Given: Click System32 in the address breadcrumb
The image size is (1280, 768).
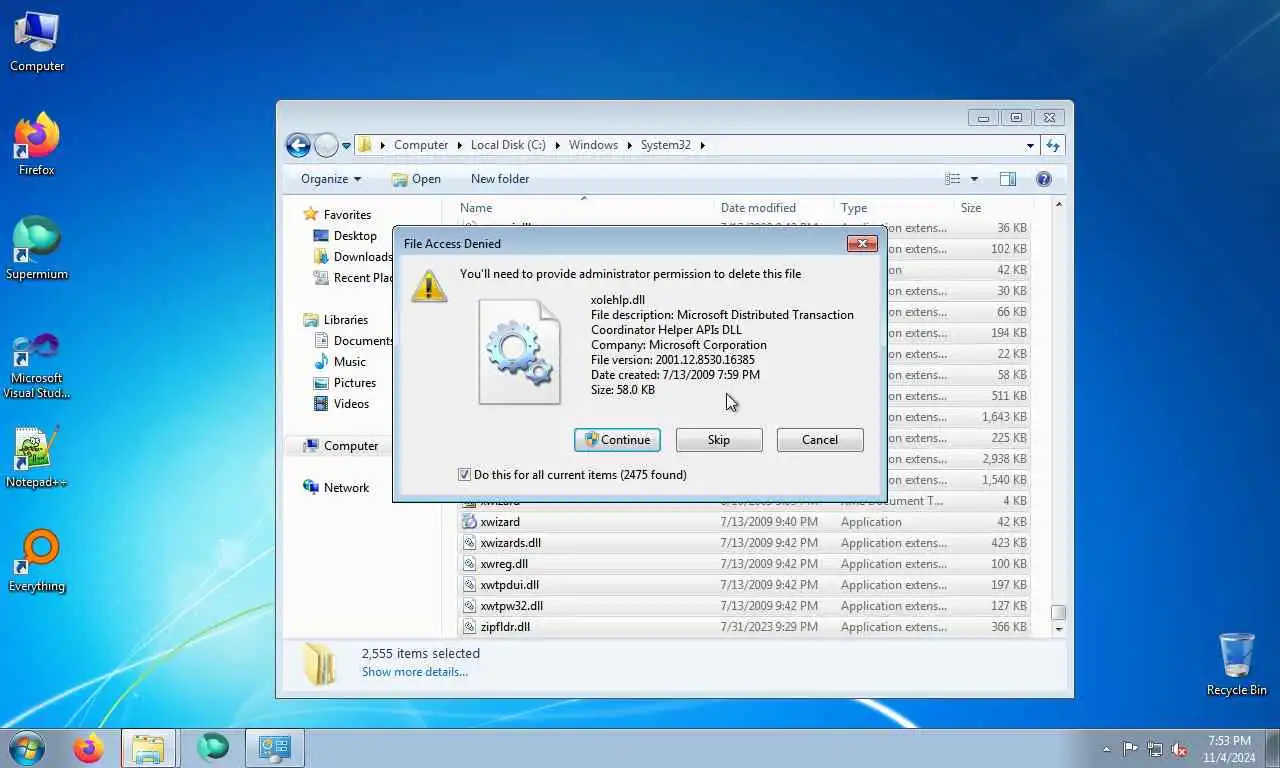Looking at the screenshot, I should (x=666, y=145).
